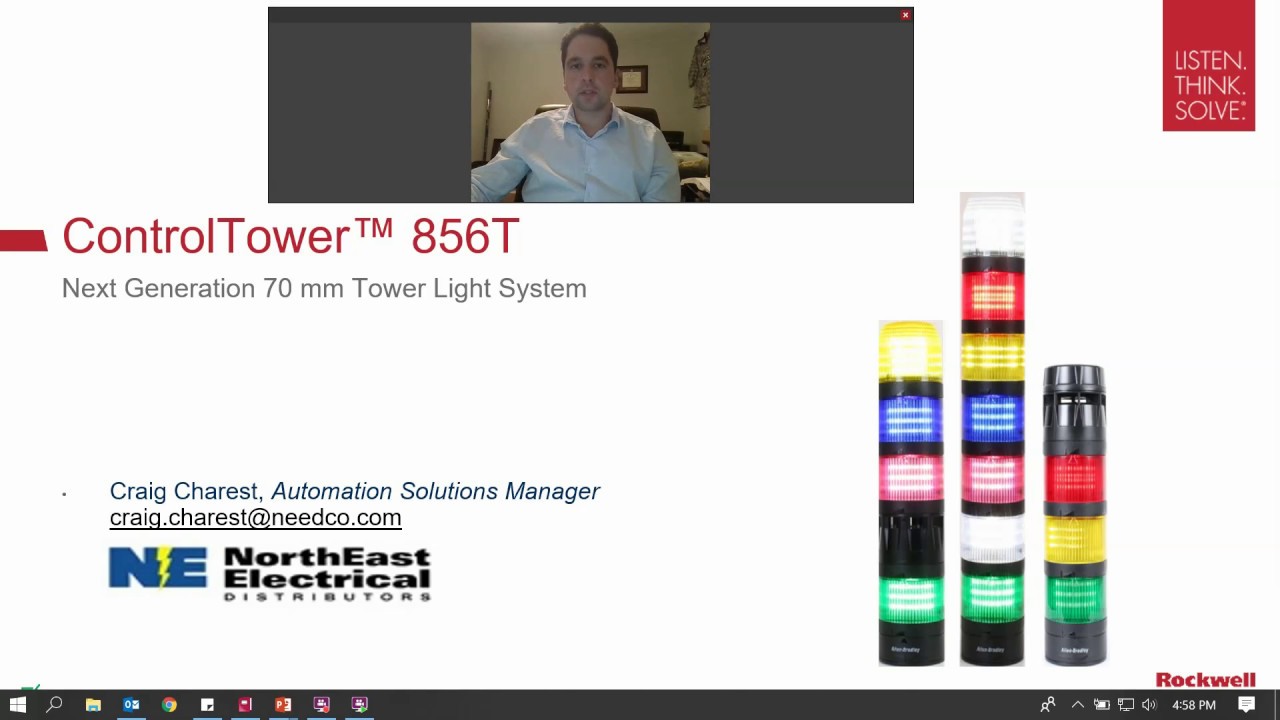Open the Windows Start menu
The width and height of the screenshot is (1280, 720).
pos(17,705)
